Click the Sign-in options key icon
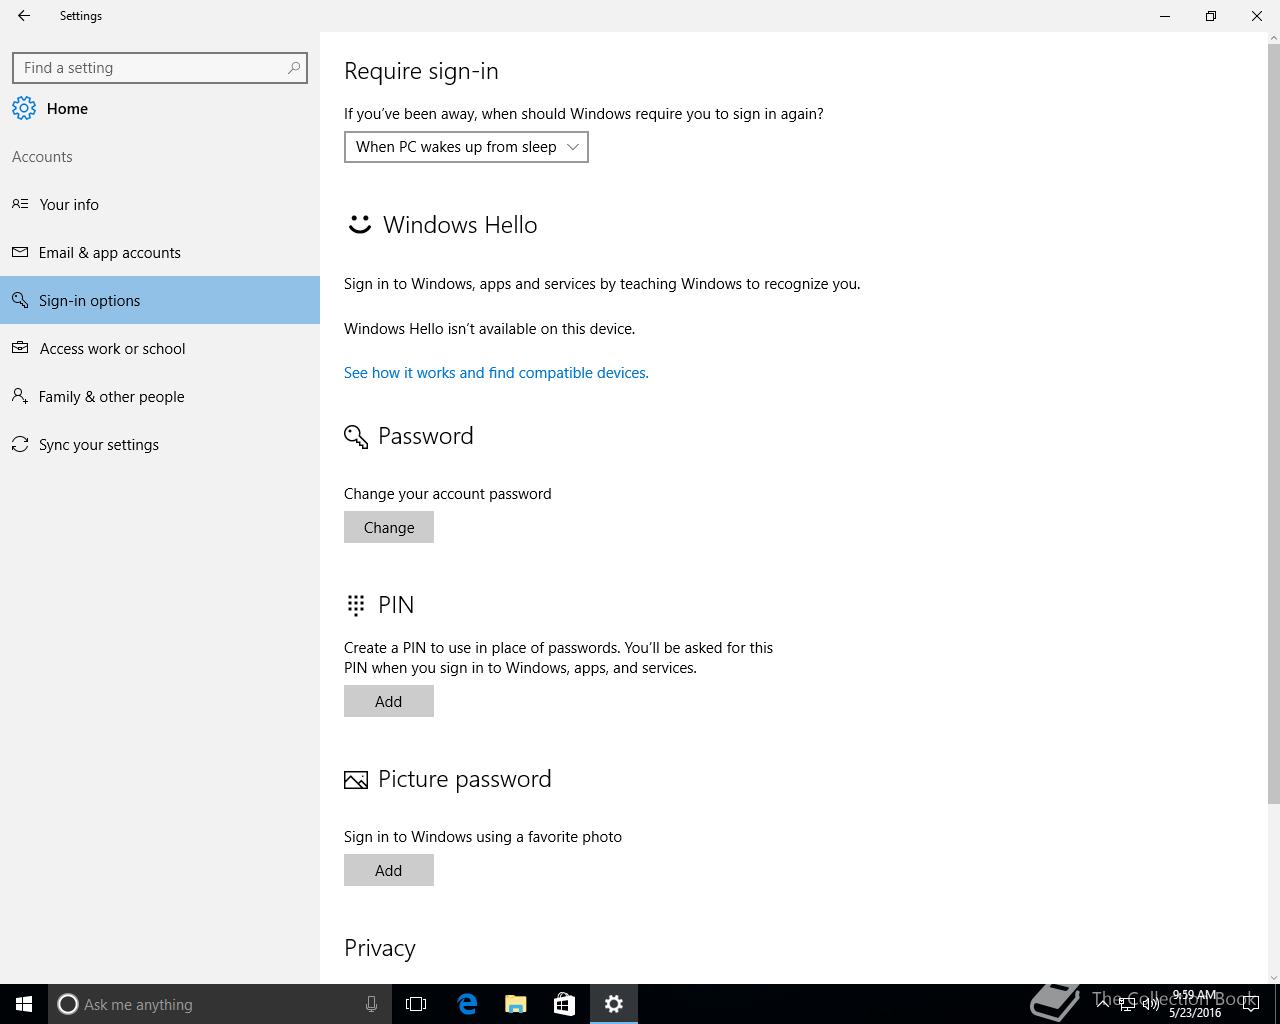 tap(20, 300)
